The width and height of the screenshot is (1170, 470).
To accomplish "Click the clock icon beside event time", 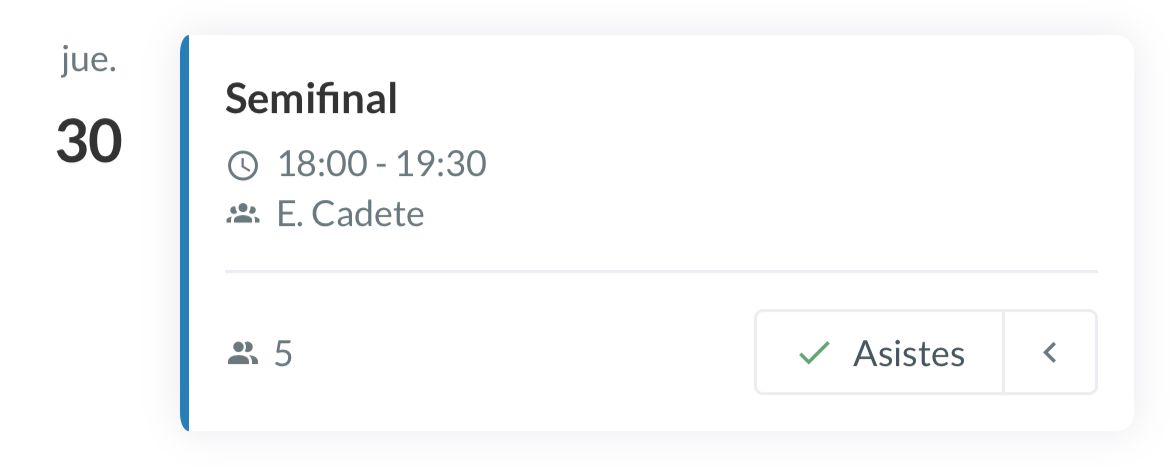I will pyautogui.click(x=243, y=165).
